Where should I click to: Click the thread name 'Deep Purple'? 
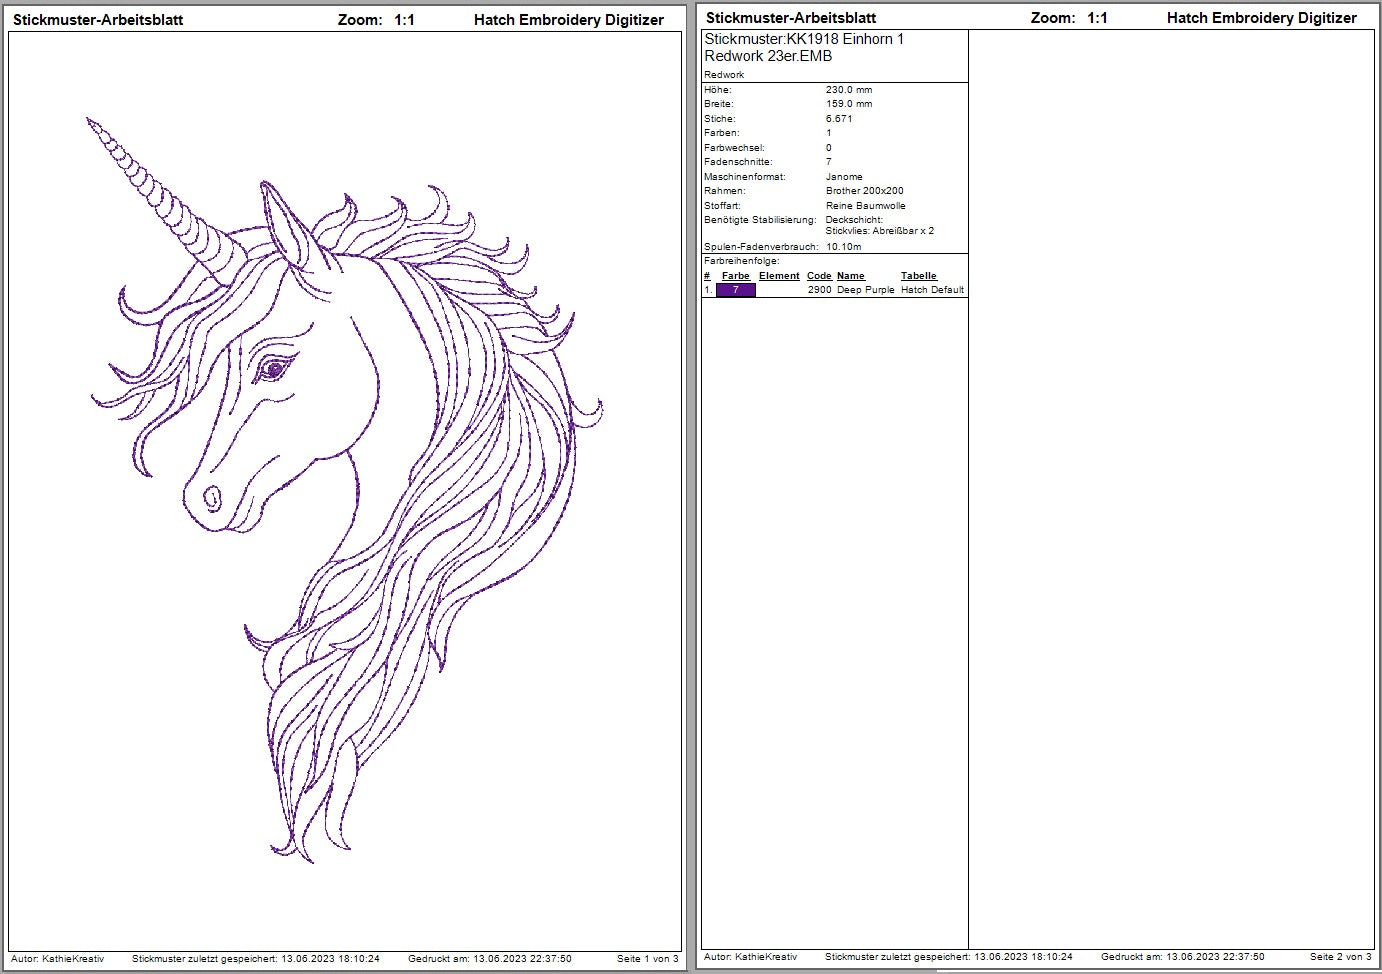point(866,290)
